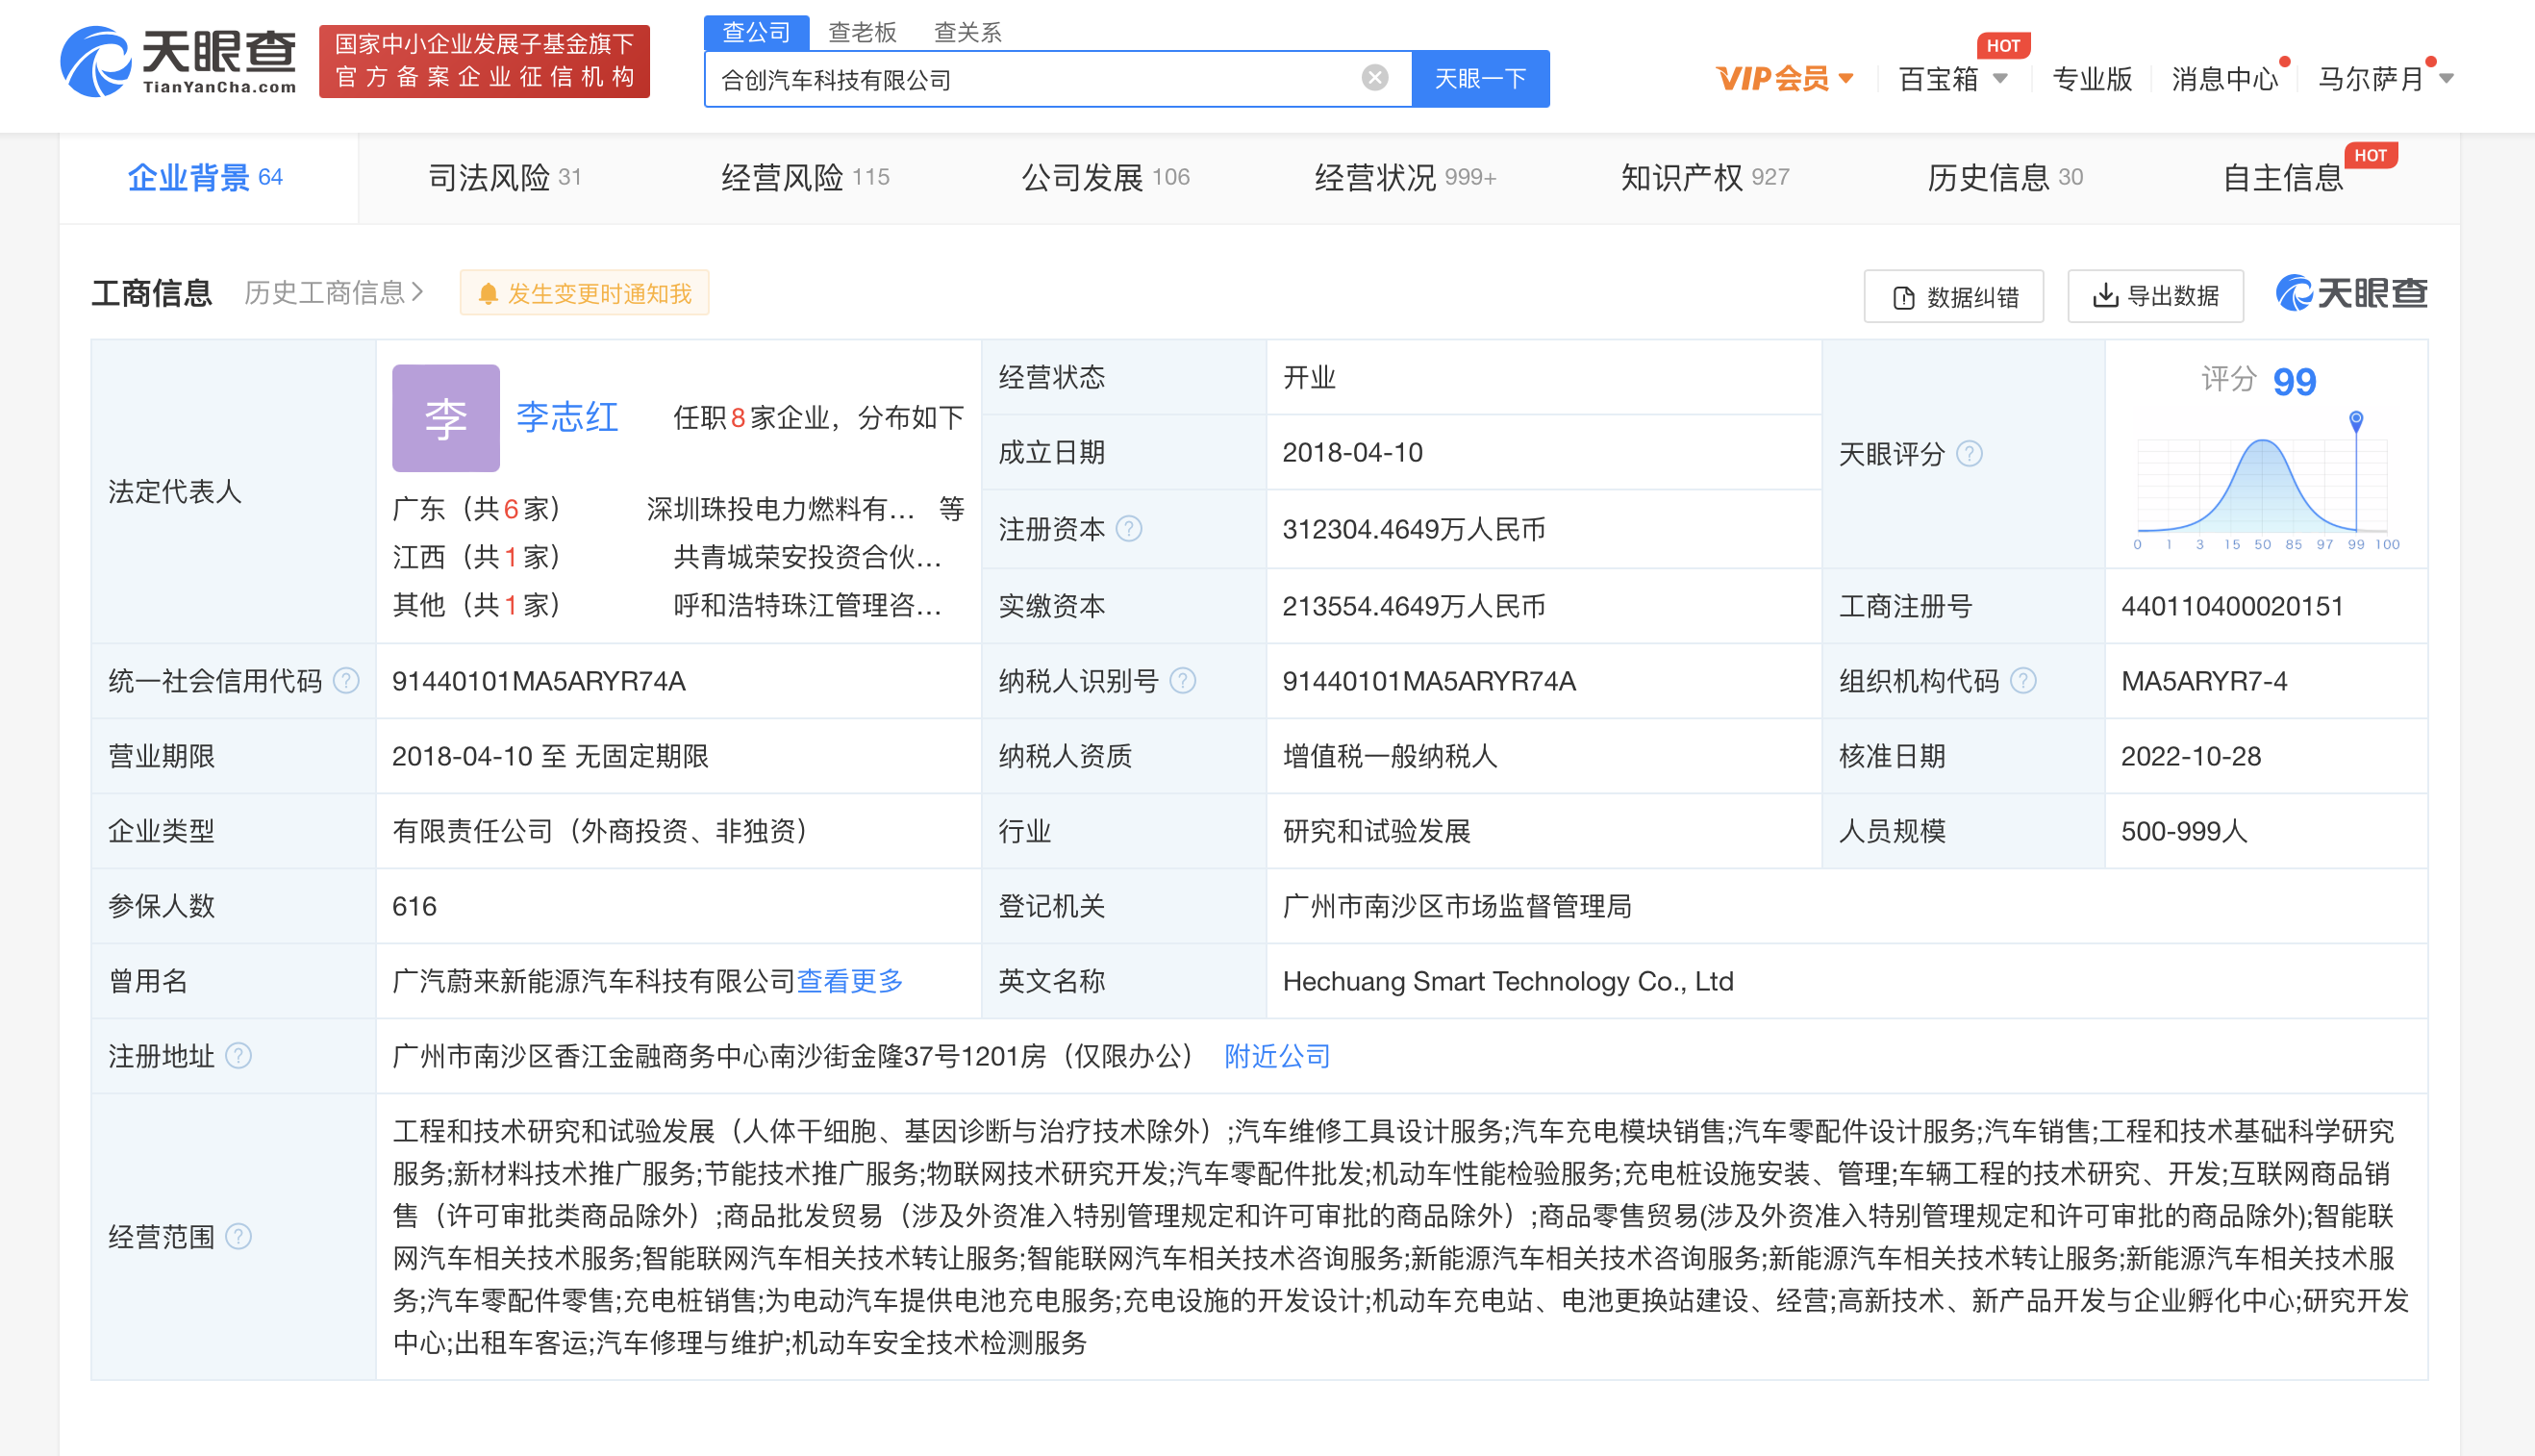This screenshot has height=1456, width=2535.
Task: Click the 广州市南沙区市场监督管理局 registration authority
Action: pos(1457,906)
